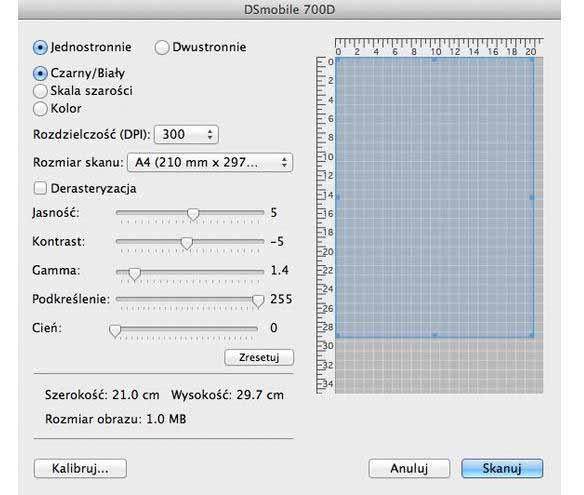The height and width of the screenshot is (495, 584).
Task: Cancel with the Anuluj button
Action: pyautogui.click(x=409, y=468)
